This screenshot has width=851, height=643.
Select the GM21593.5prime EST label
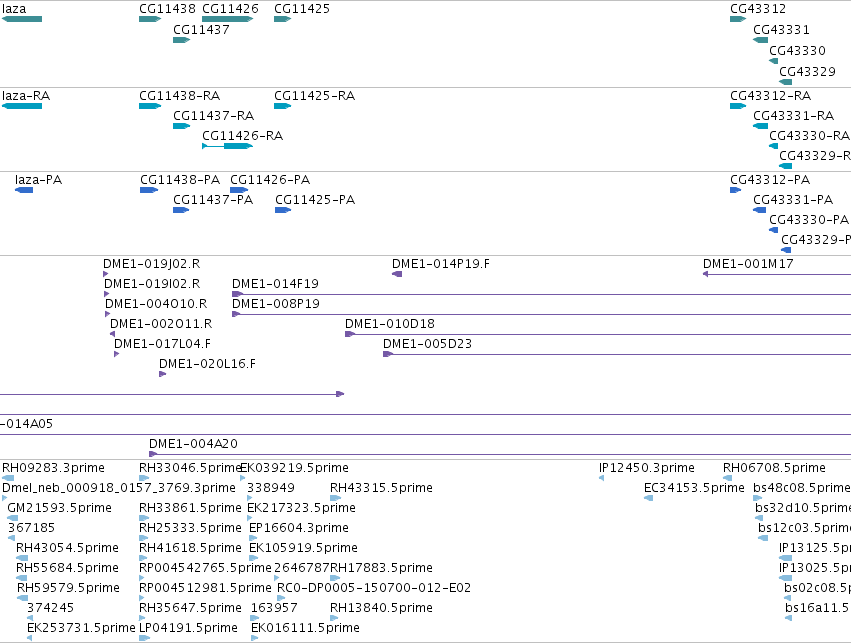59,508
